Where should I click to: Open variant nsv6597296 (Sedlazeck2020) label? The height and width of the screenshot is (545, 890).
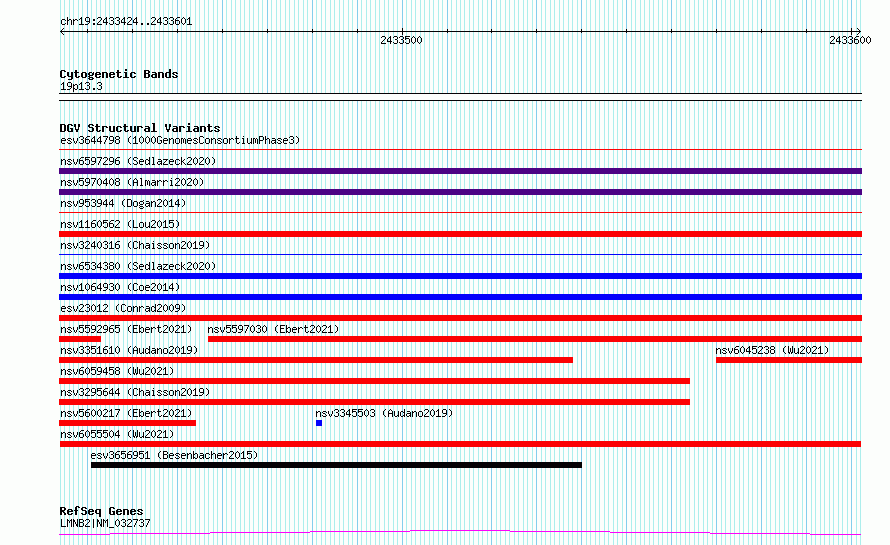pos(138,161)
